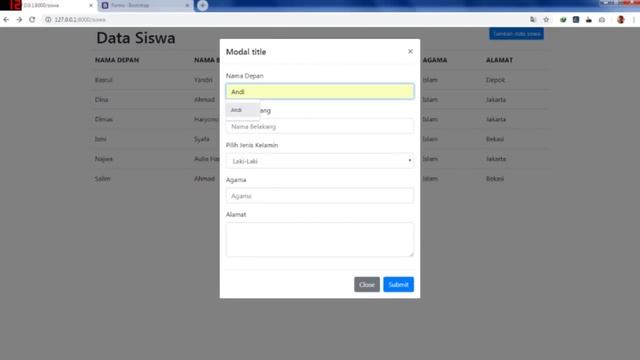Click the Depok address cell
Viewport: 640px width, 360px height.
496,80
